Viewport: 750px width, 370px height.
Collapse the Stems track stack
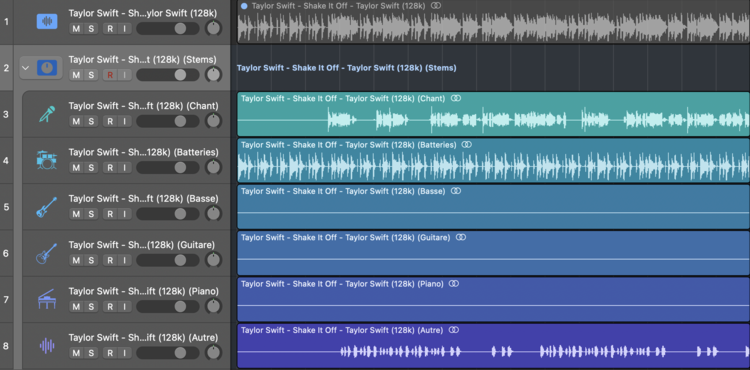pos(26,68)
